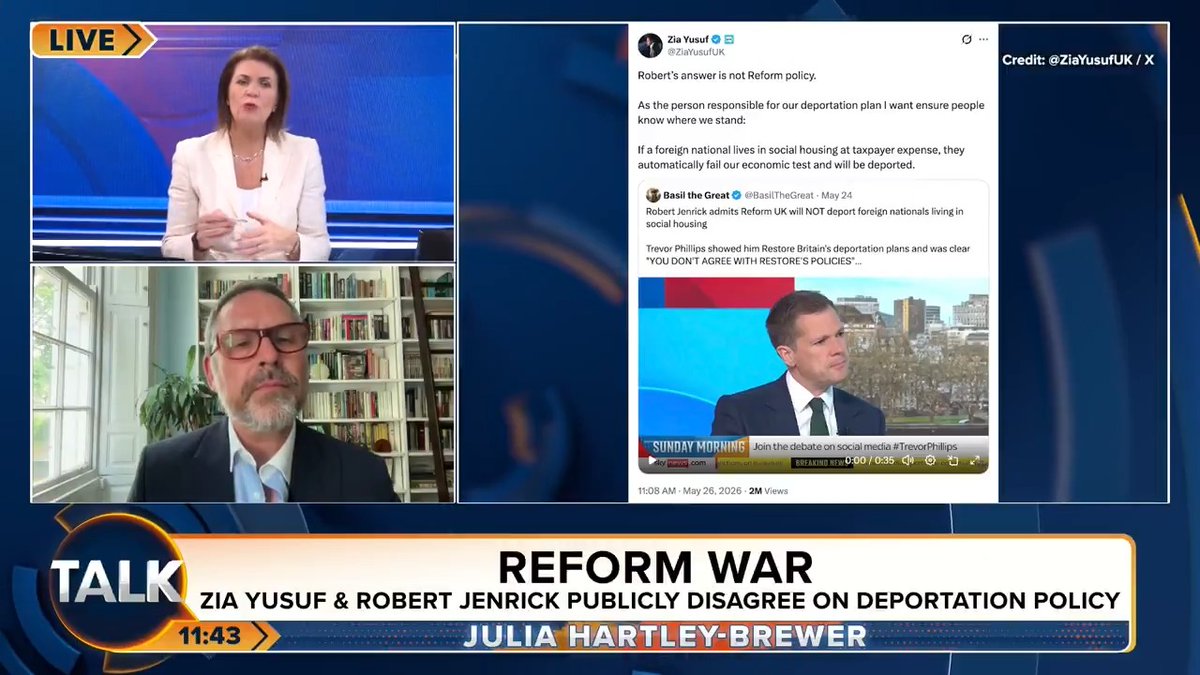1200x675 pixels.
Task: Click the 2M Views count
Action: pyautogui.click(x=769, y=491)
